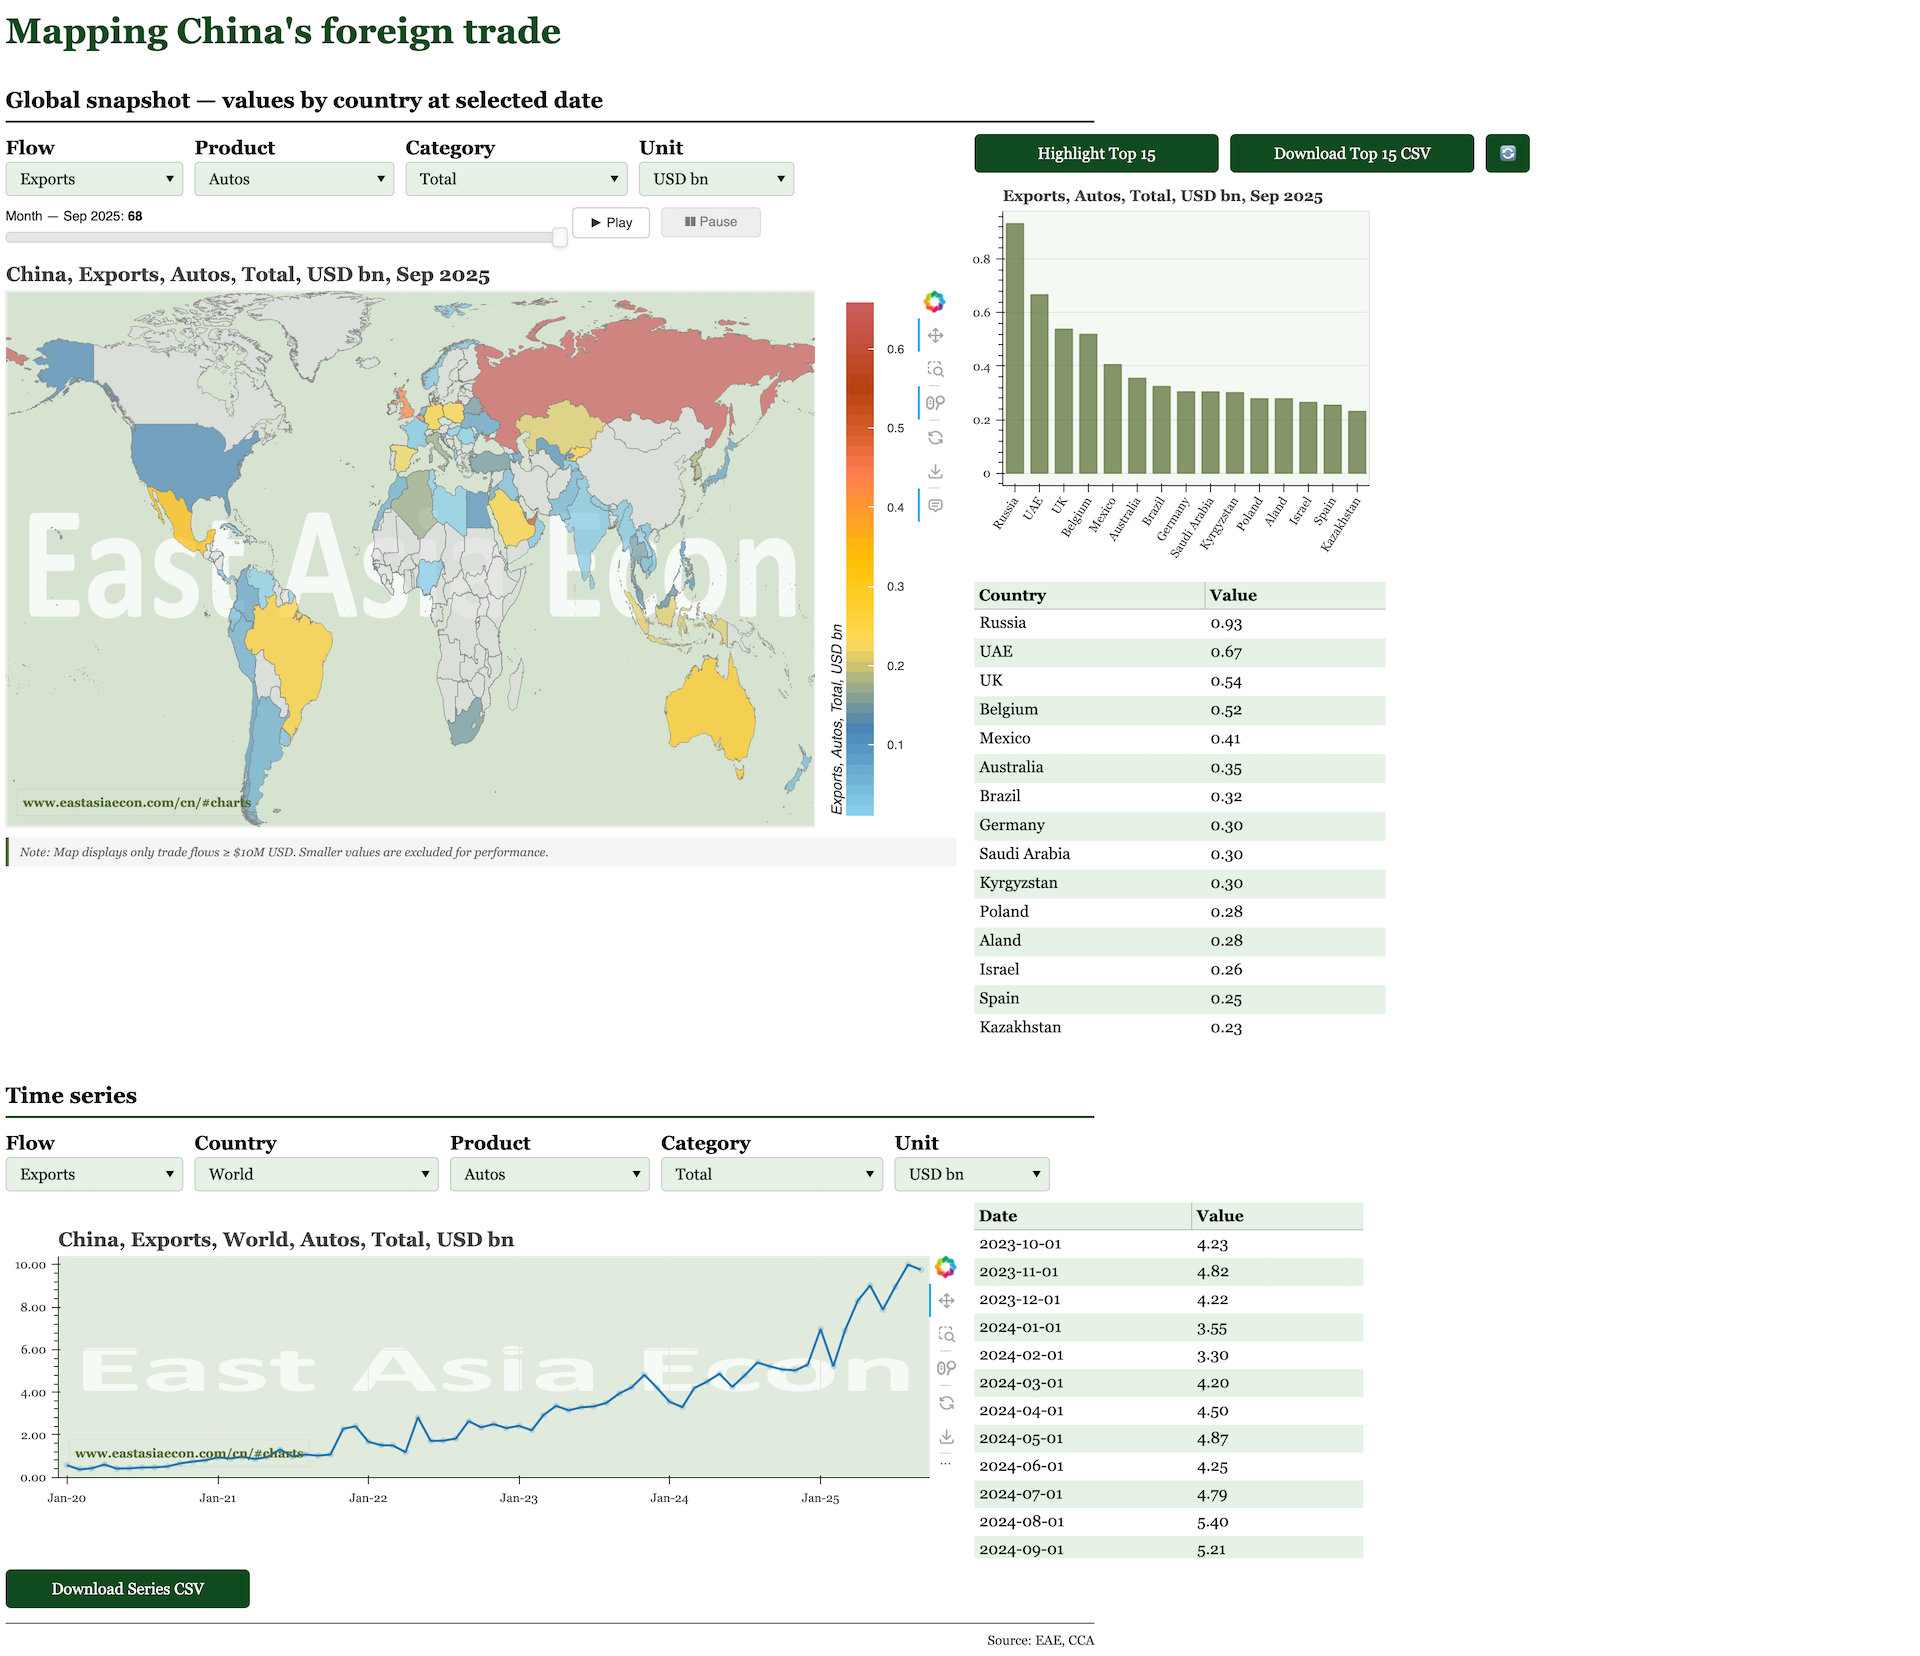This screenshot has height=1656, width=1920.
Task: Activate box zoom on the world map
Action: click(935, 369)
